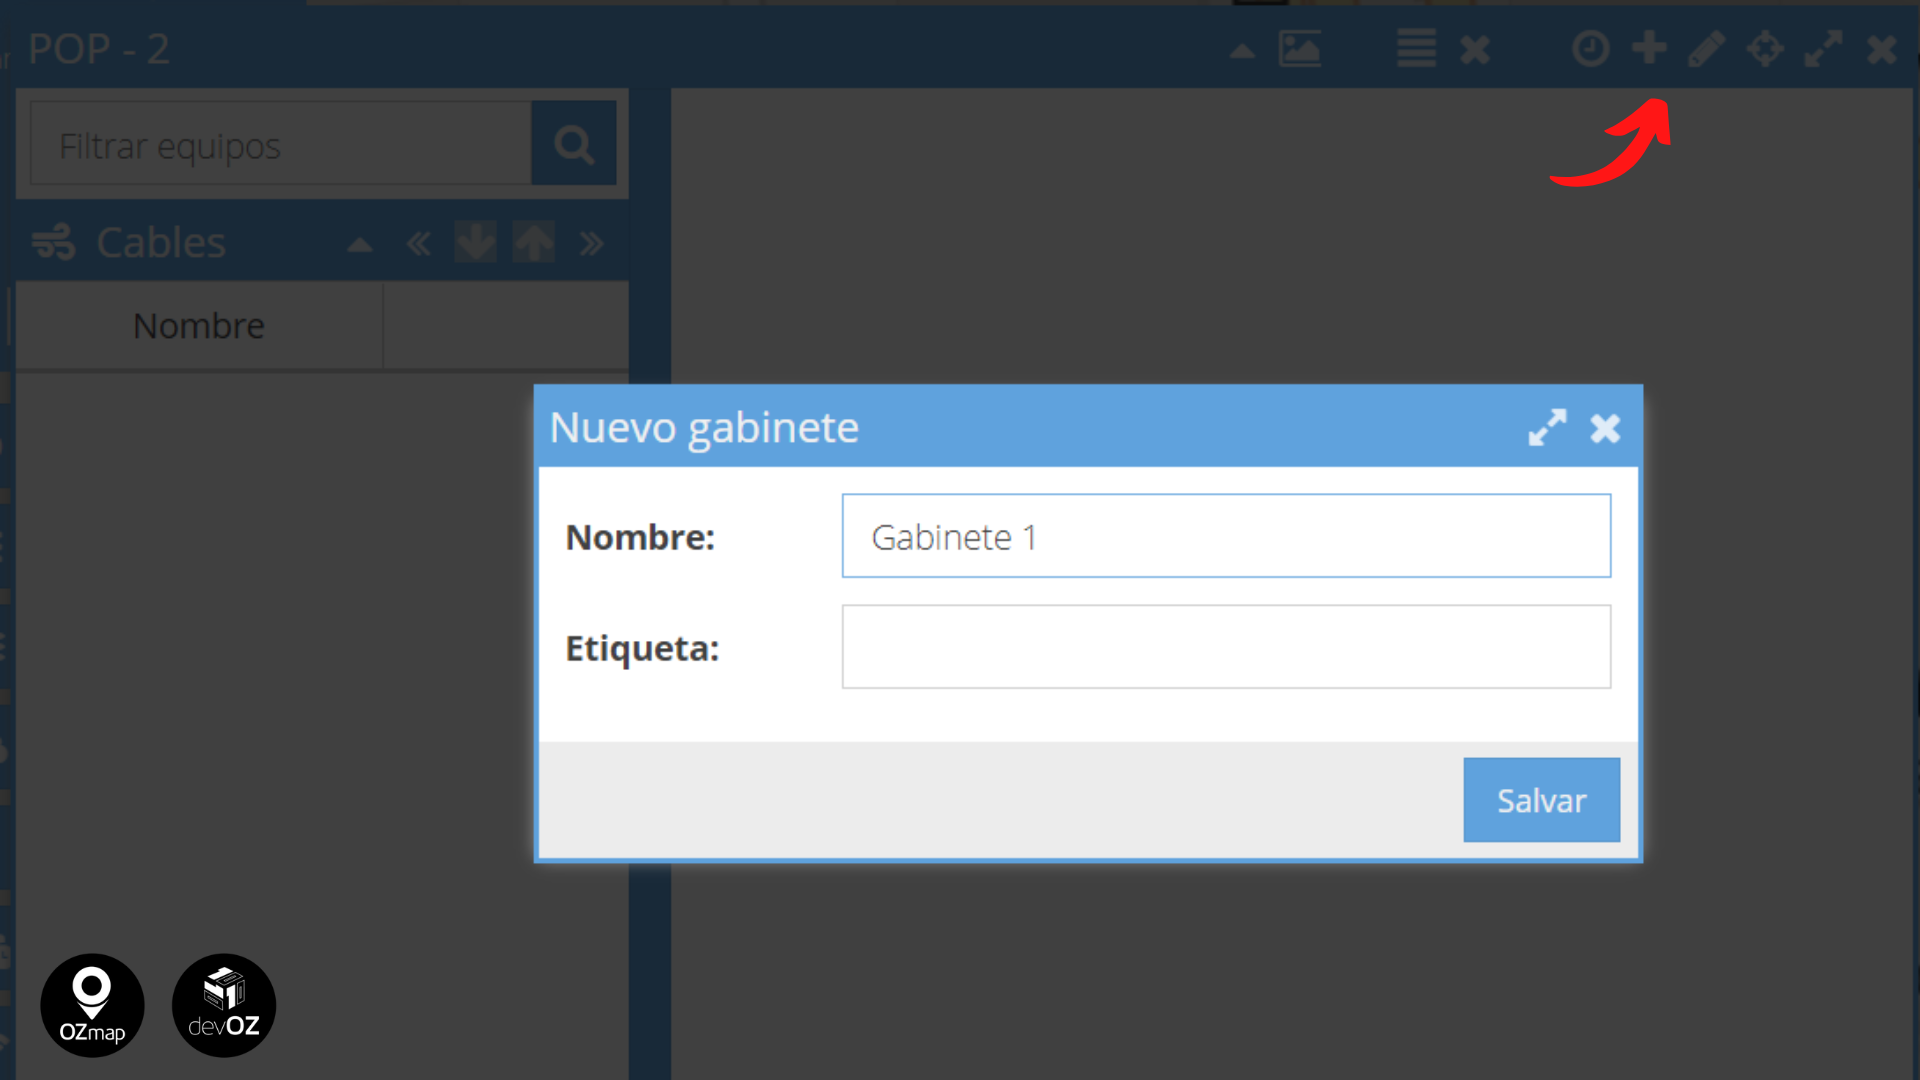Expand the Nuevo gabinete dialog to fullscreen

1547,428
